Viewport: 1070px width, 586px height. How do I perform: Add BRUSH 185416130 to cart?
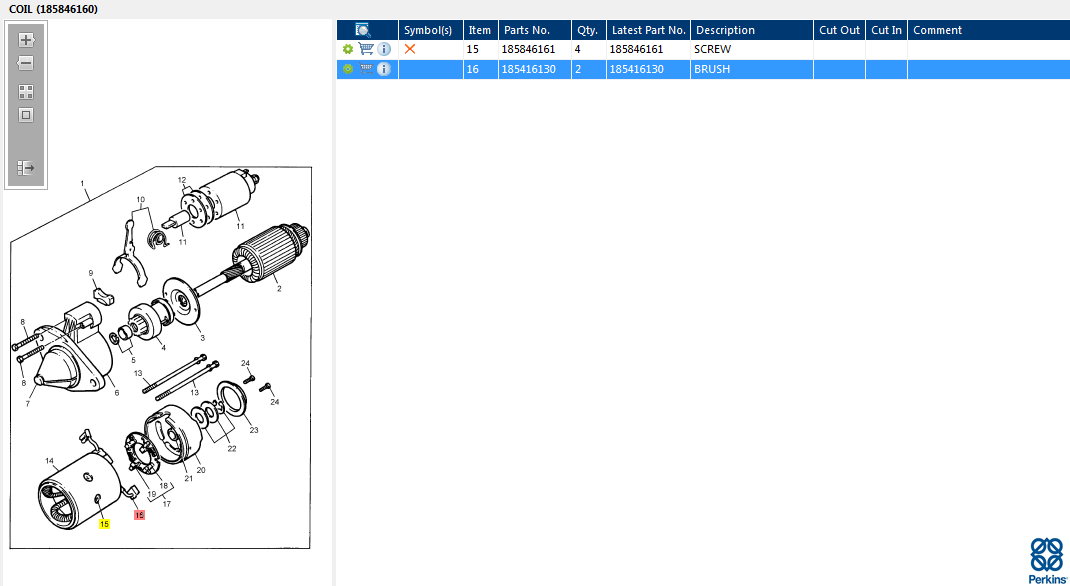pos(366,69)
